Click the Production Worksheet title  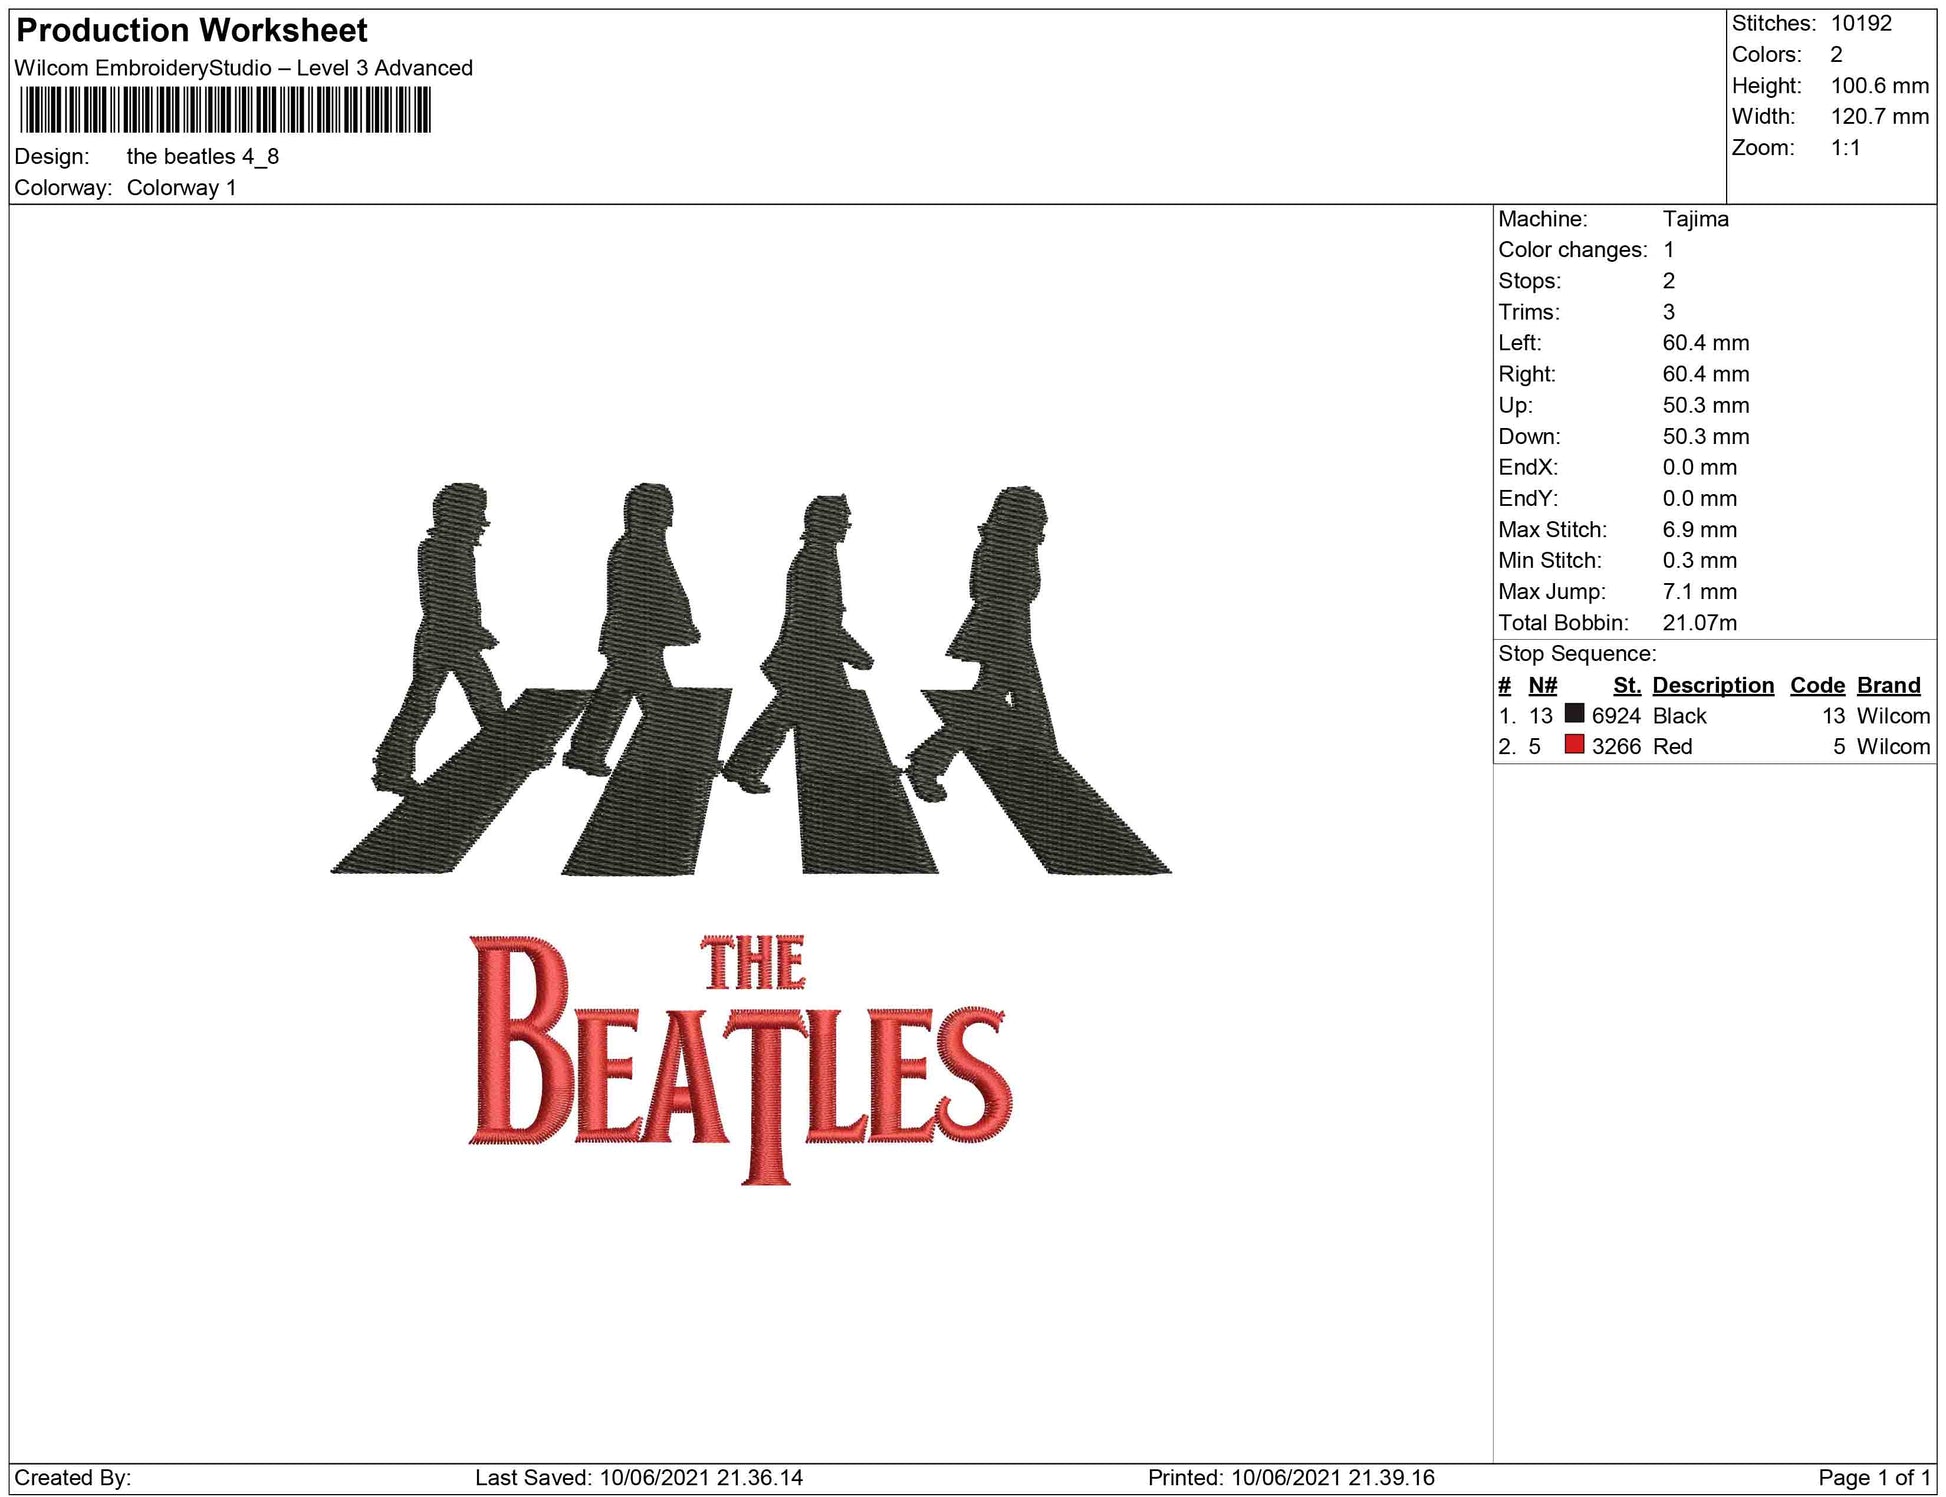[x=192, y=30]
